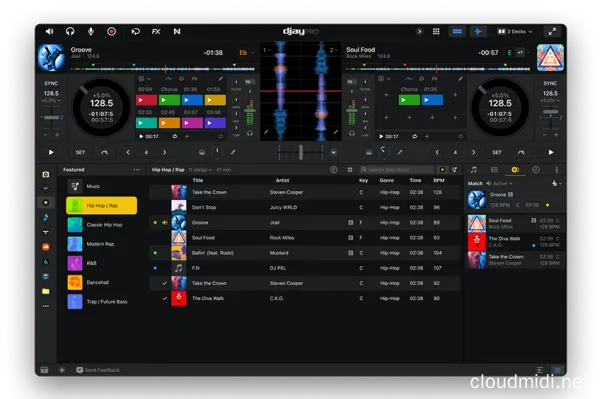Trigger the red cue pad at 00:04
600x399 pixels.
(x=146, y=100)
